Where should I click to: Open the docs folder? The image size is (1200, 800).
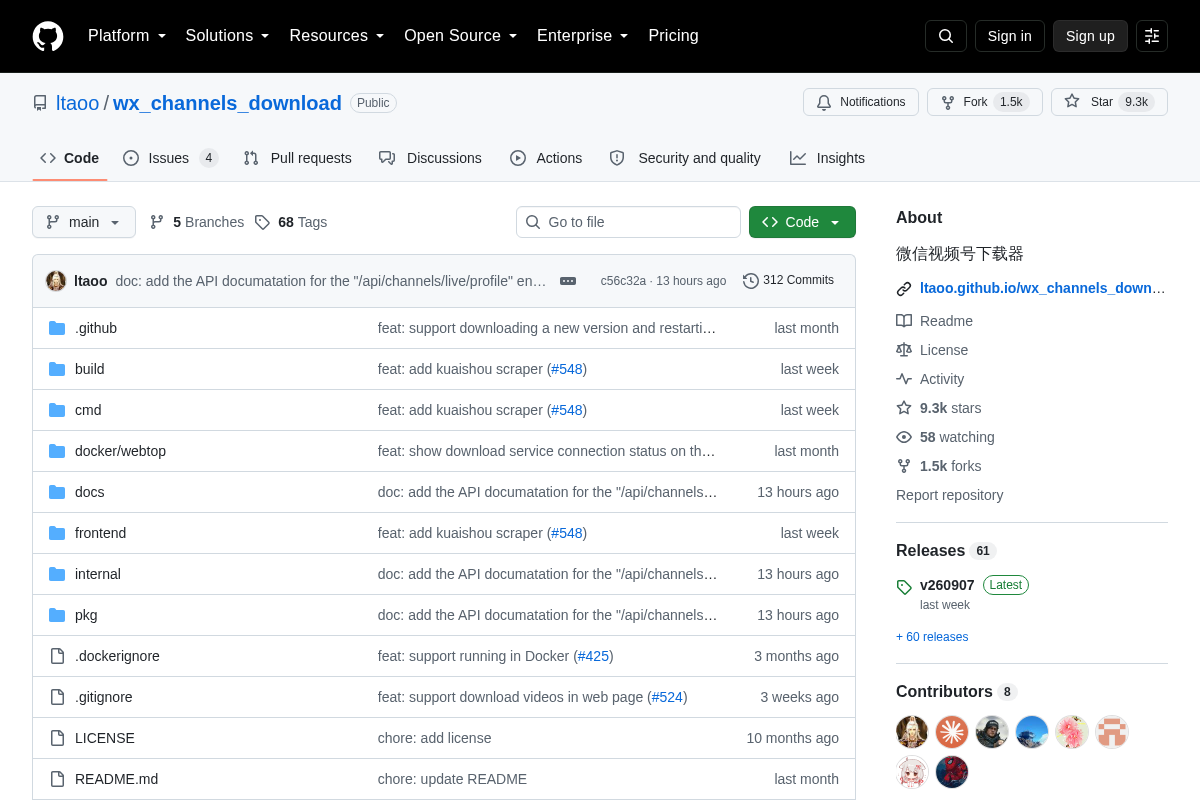pos(90,492)
